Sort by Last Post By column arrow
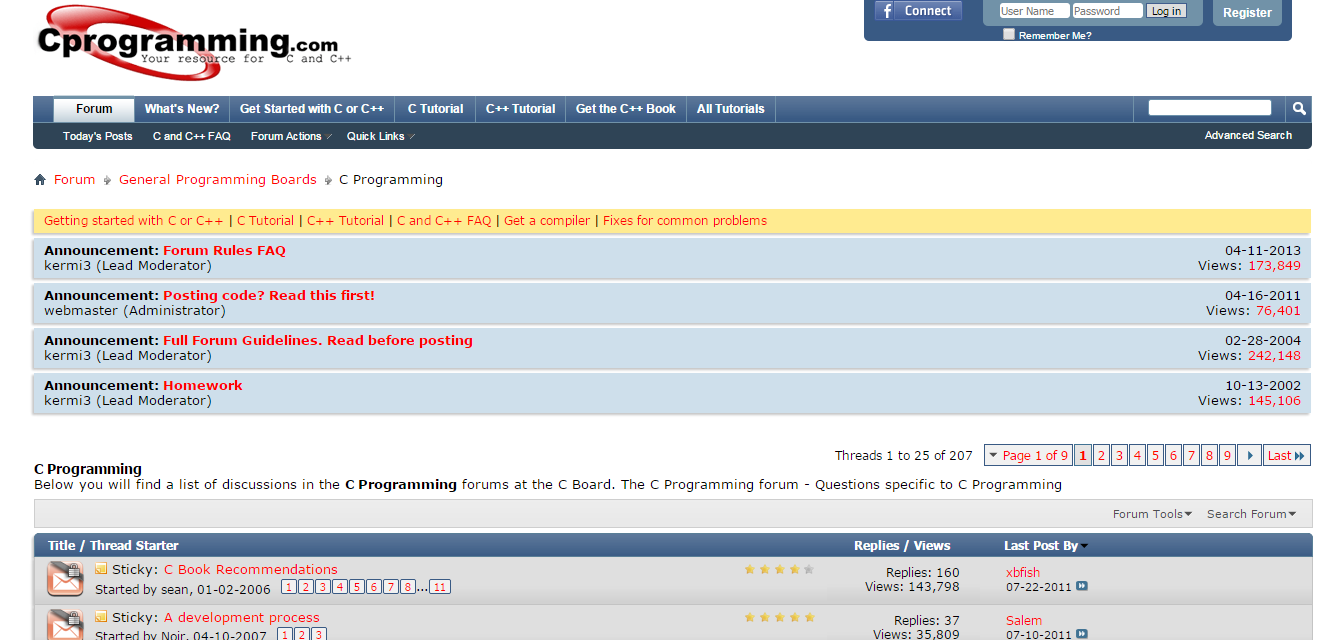This screenshot has height=640, width=1336. point(1085,546)
